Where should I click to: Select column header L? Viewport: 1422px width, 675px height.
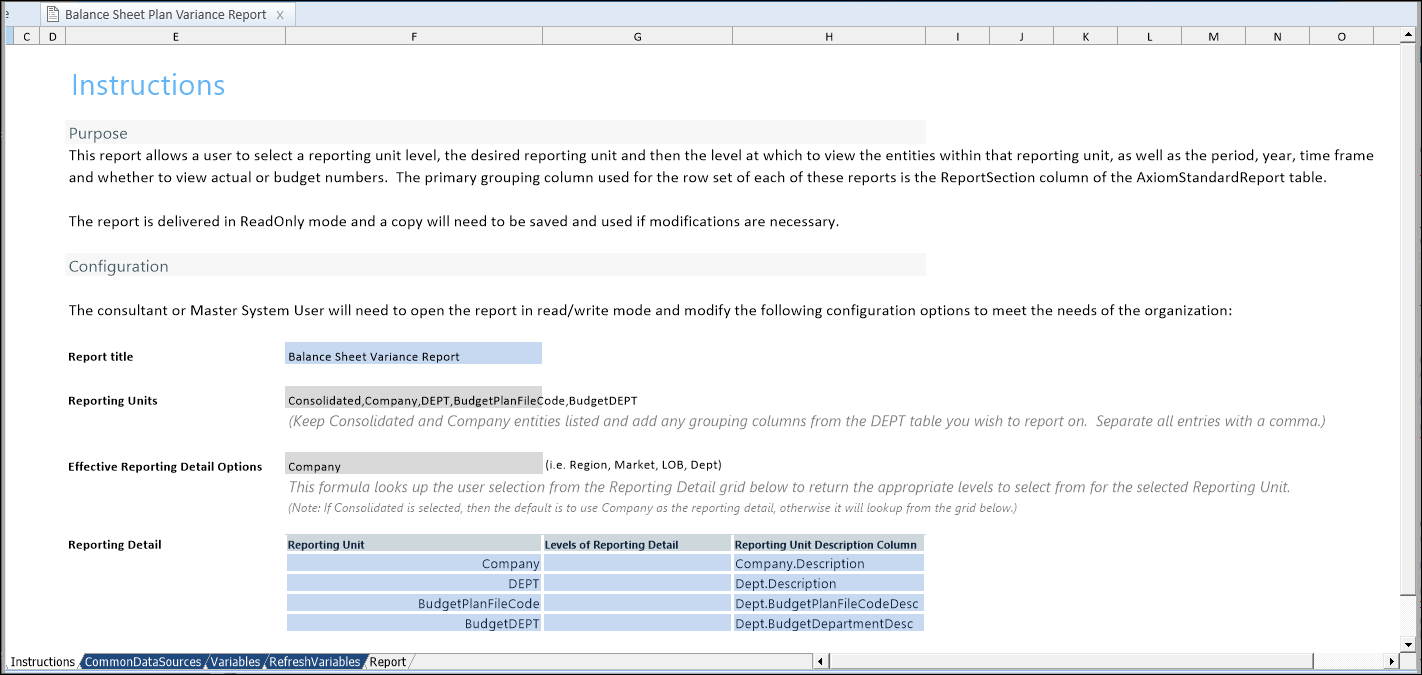[1149, 36]
